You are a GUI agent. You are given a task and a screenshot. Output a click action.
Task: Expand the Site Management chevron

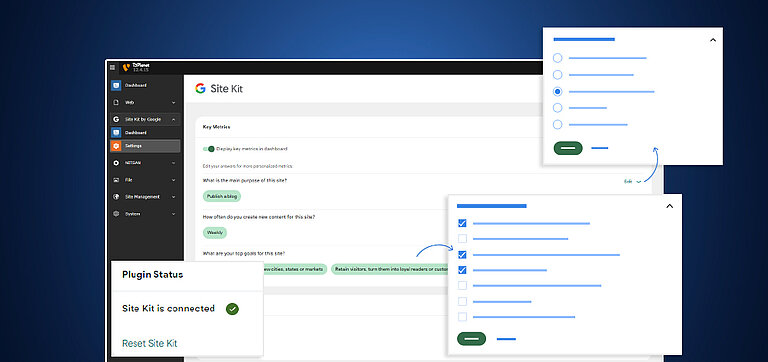point(173,197)
